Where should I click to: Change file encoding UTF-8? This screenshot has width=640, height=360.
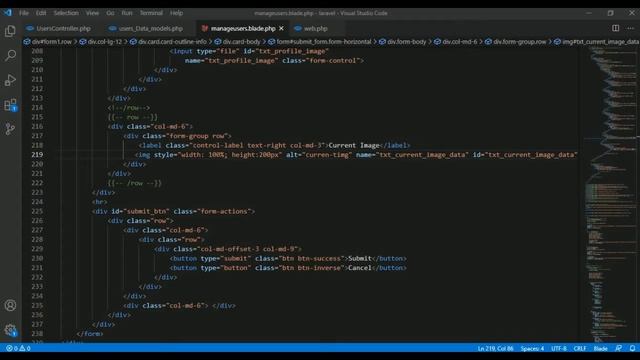click(x=559, y=348)
